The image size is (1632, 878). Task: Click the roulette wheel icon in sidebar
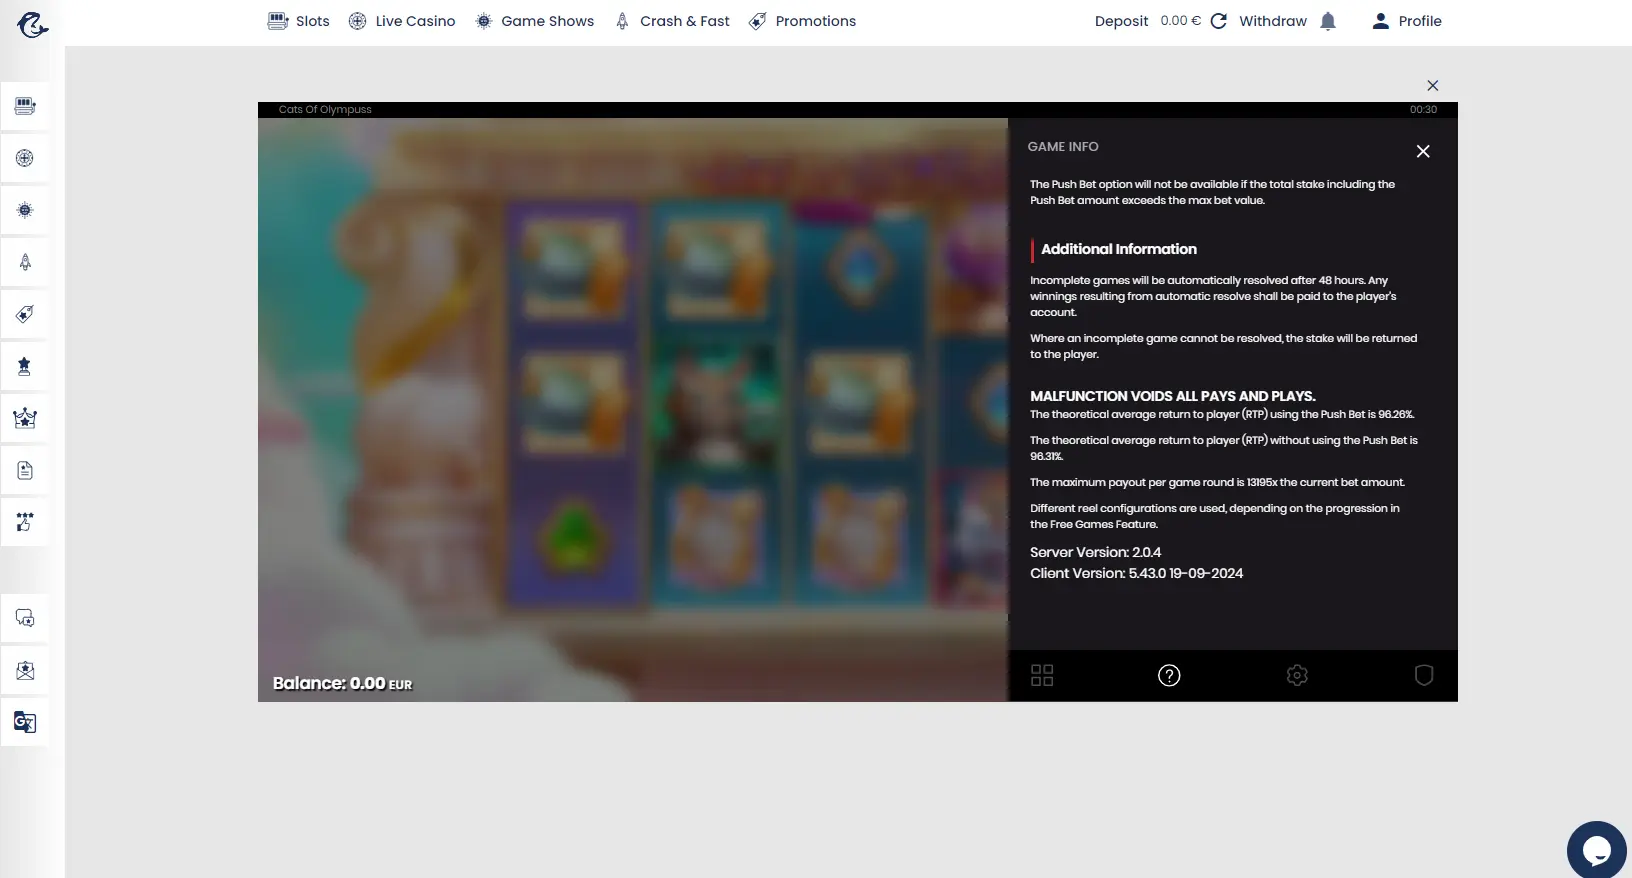25,158
